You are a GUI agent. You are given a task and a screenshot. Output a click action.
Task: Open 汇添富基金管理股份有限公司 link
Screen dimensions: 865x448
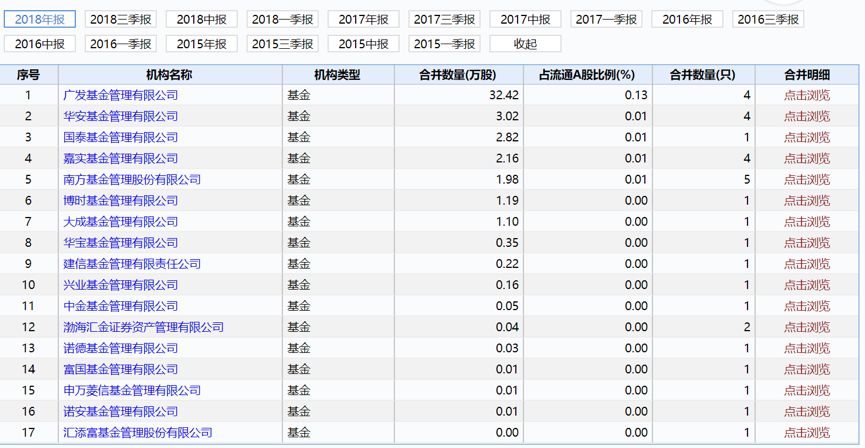138,433
